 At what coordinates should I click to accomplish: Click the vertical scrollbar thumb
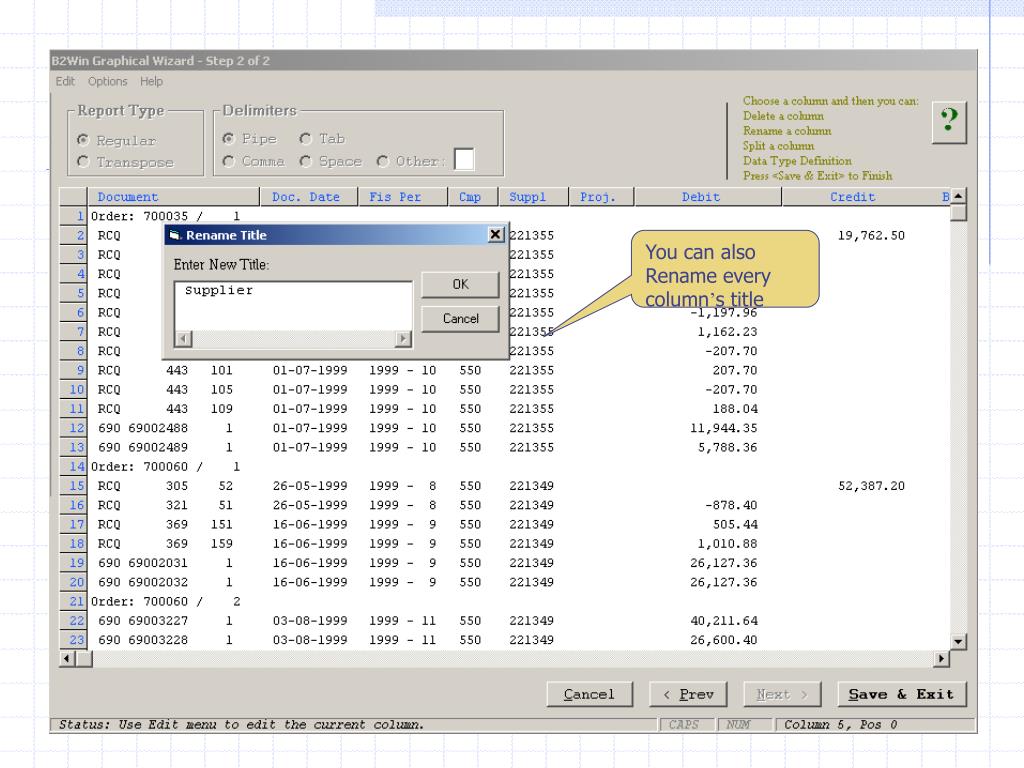pyautogui.click(x=958, y=213)
